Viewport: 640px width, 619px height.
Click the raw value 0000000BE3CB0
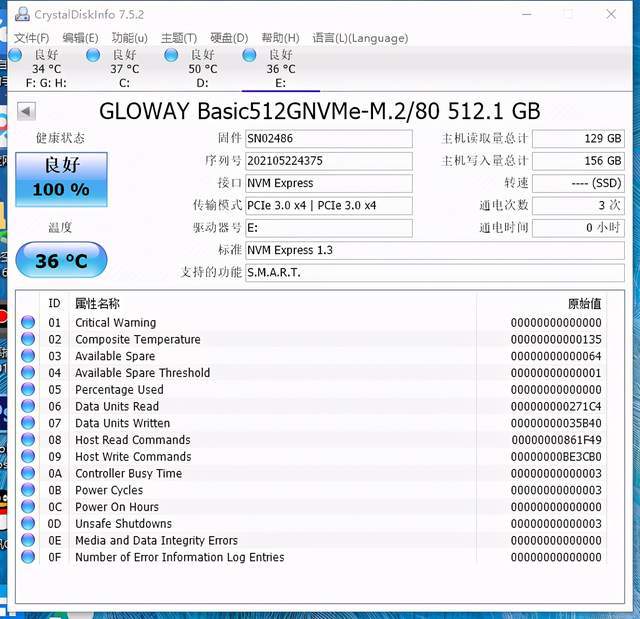[x=556, y=457]
